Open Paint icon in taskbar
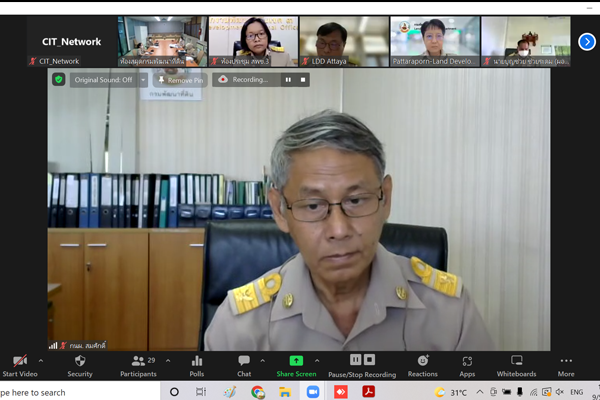 point(230,392)
